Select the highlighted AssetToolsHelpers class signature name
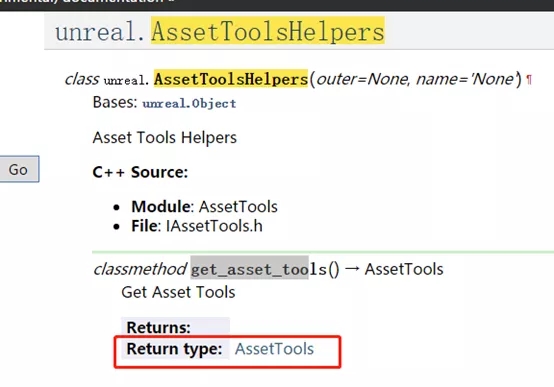The height and width of the screenshot is (387, 554). pyautogui.click(x=231, y=78)
